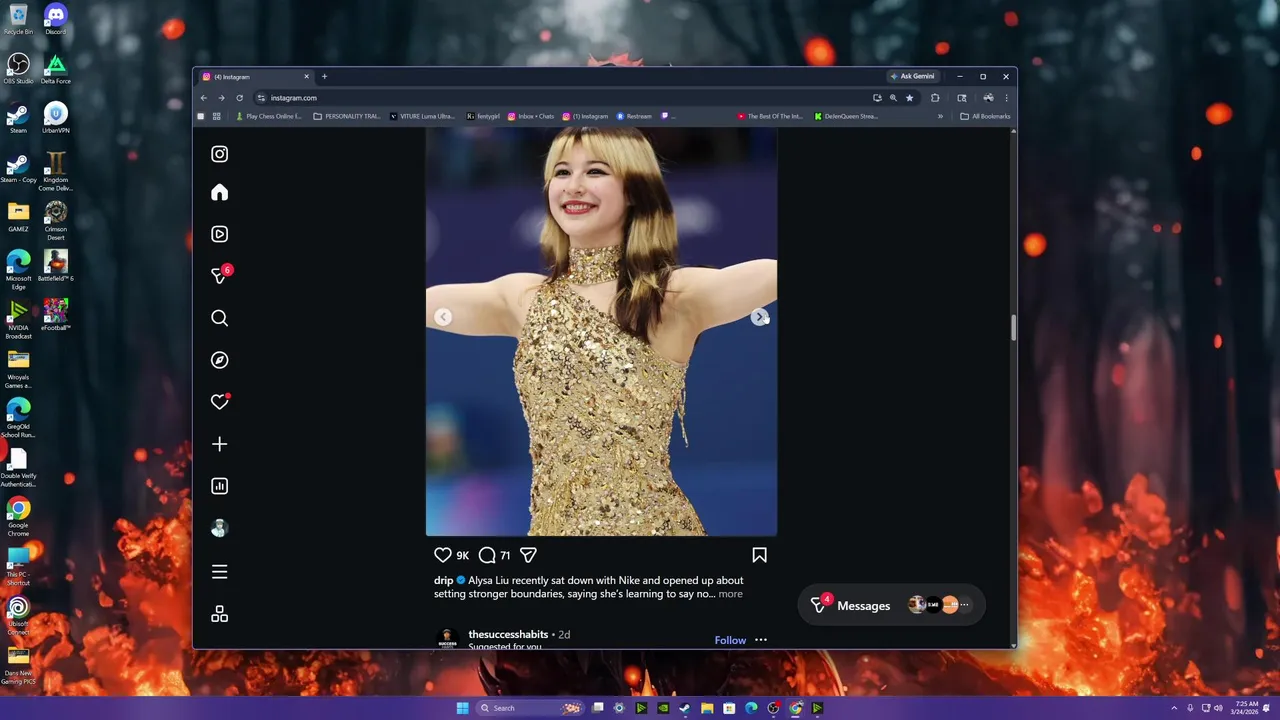1280x720 pixels.
Task: Open File Explorer from the taskbar
Action: coord(707,708)
